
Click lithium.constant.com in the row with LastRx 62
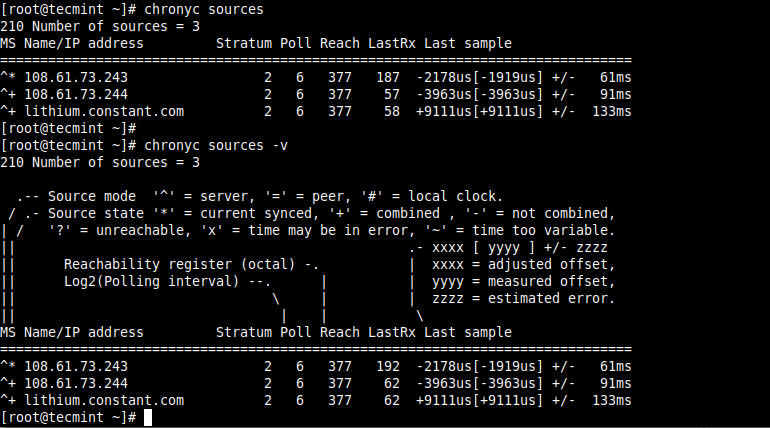coord(104,401)
